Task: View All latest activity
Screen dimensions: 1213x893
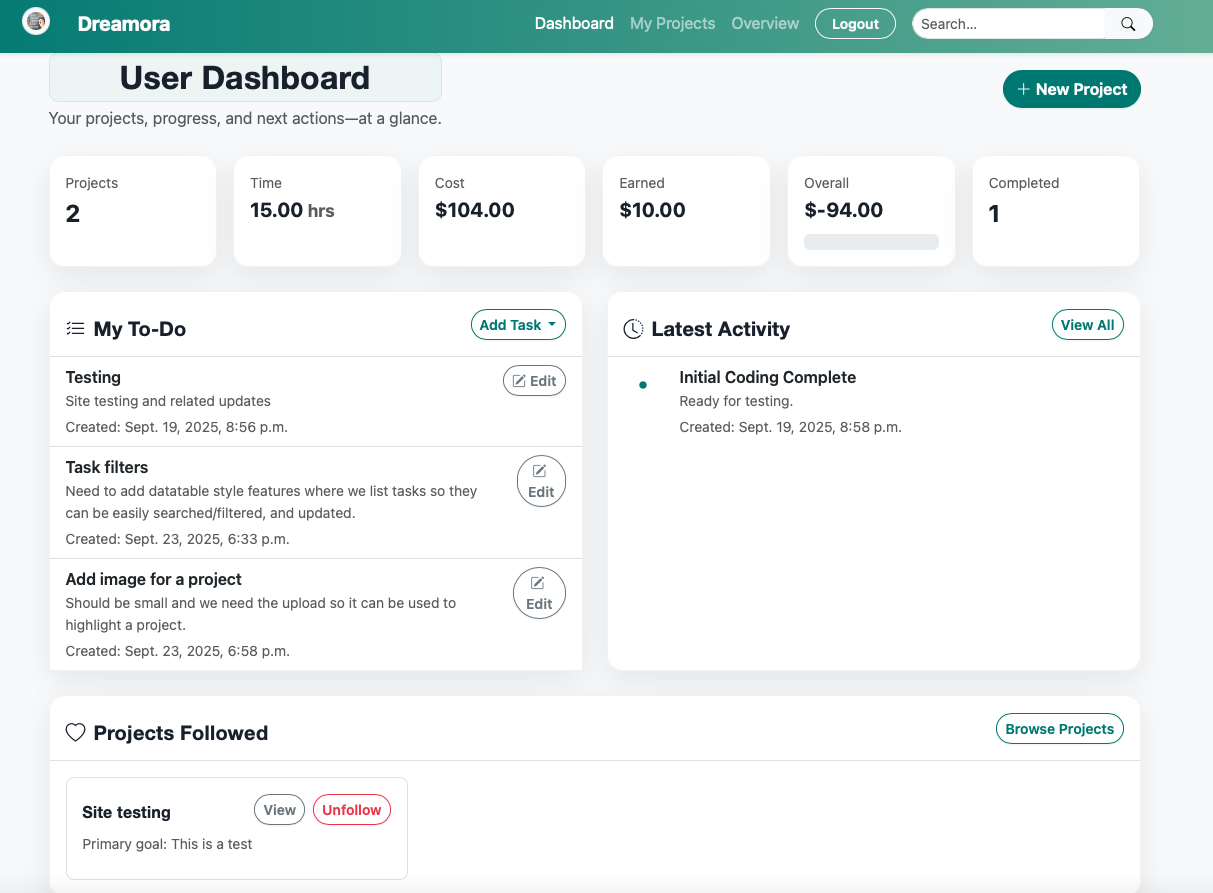Action: click(1087, 324)
